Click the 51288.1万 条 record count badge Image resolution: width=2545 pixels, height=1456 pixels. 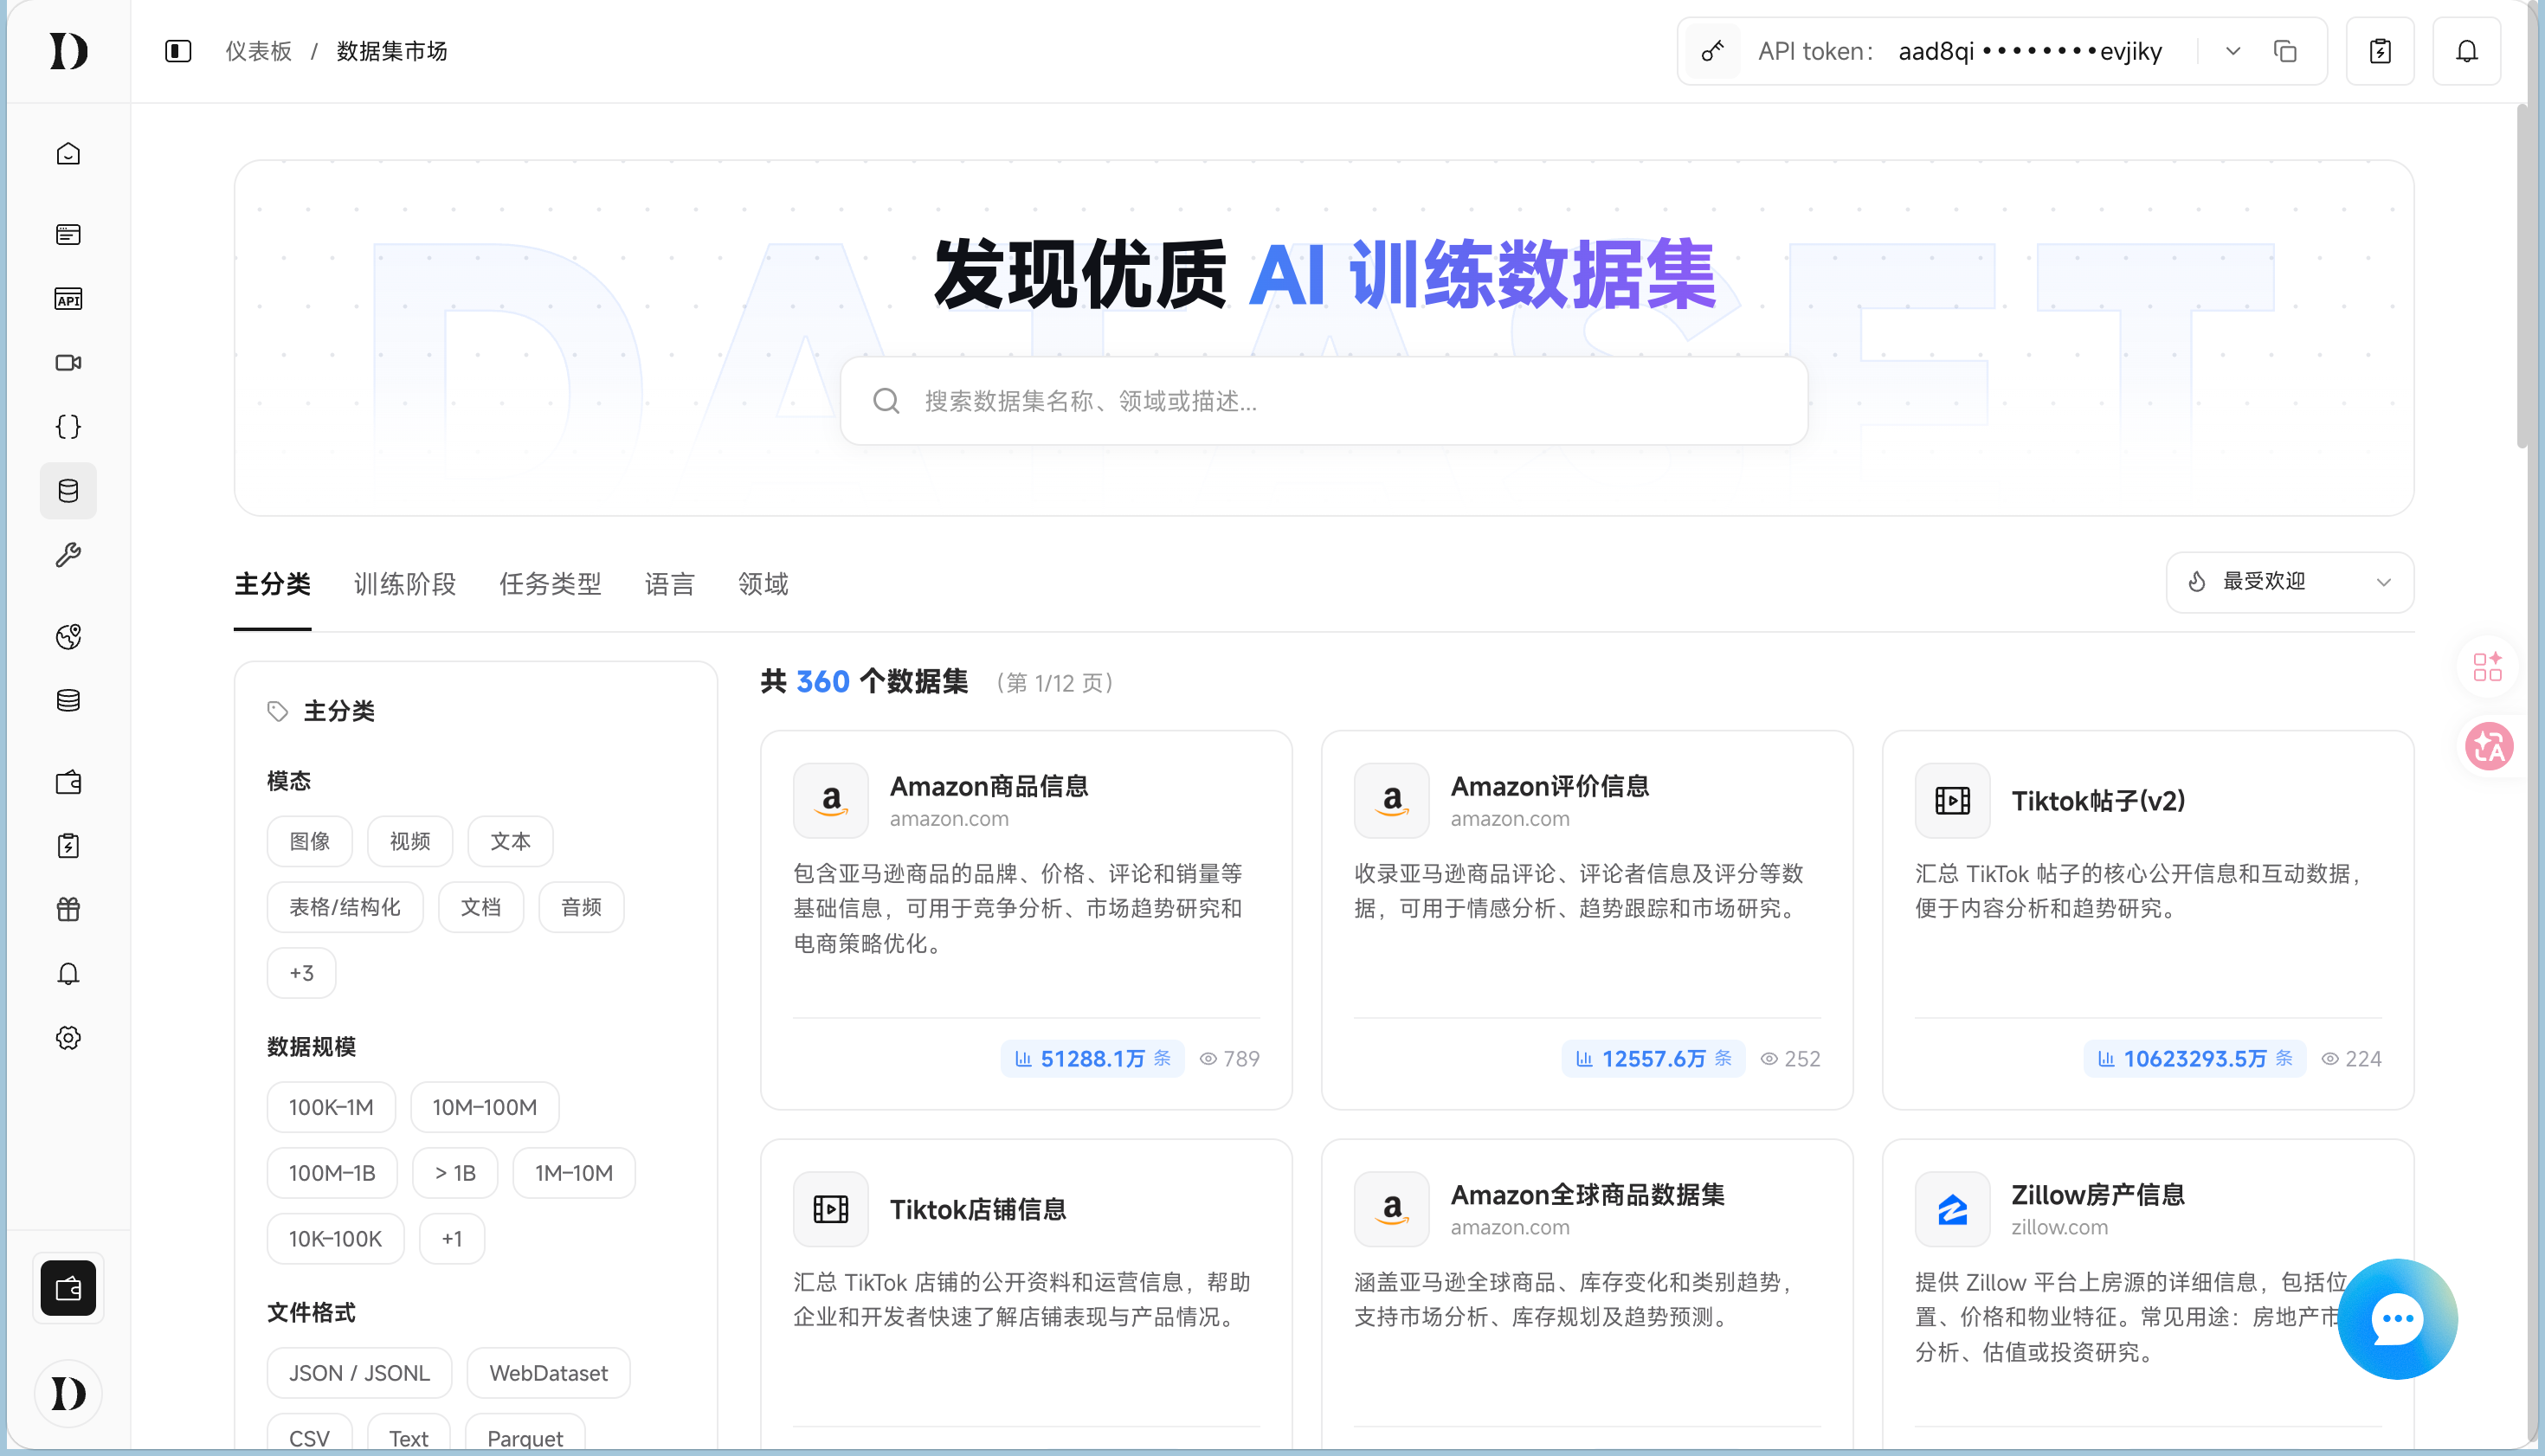click(1092, 1059)
